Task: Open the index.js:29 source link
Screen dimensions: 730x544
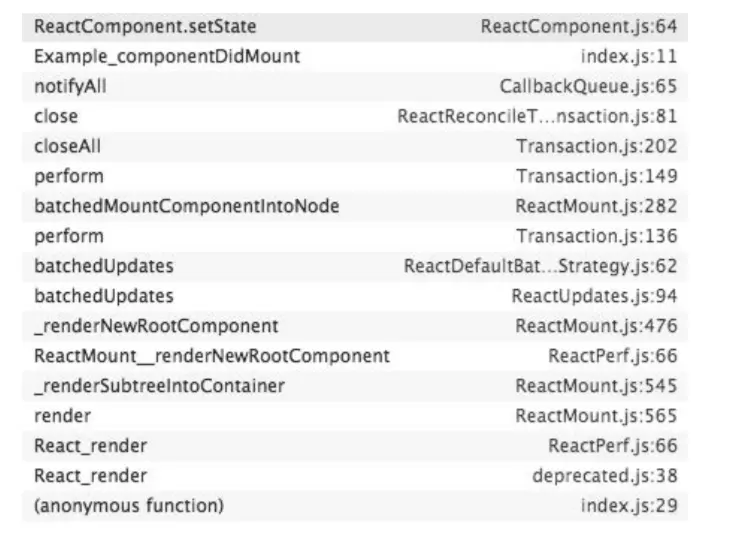Action: (x=629, y=505)
